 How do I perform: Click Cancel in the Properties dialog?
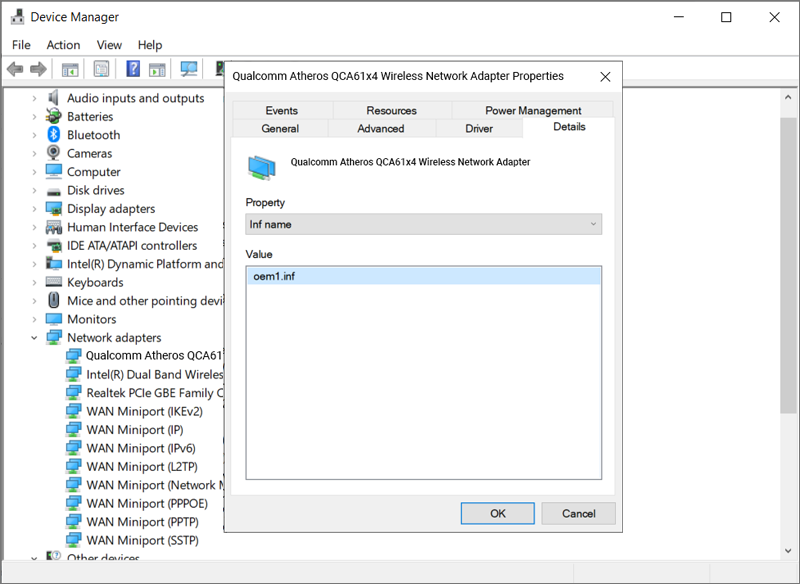pos(578,513)
